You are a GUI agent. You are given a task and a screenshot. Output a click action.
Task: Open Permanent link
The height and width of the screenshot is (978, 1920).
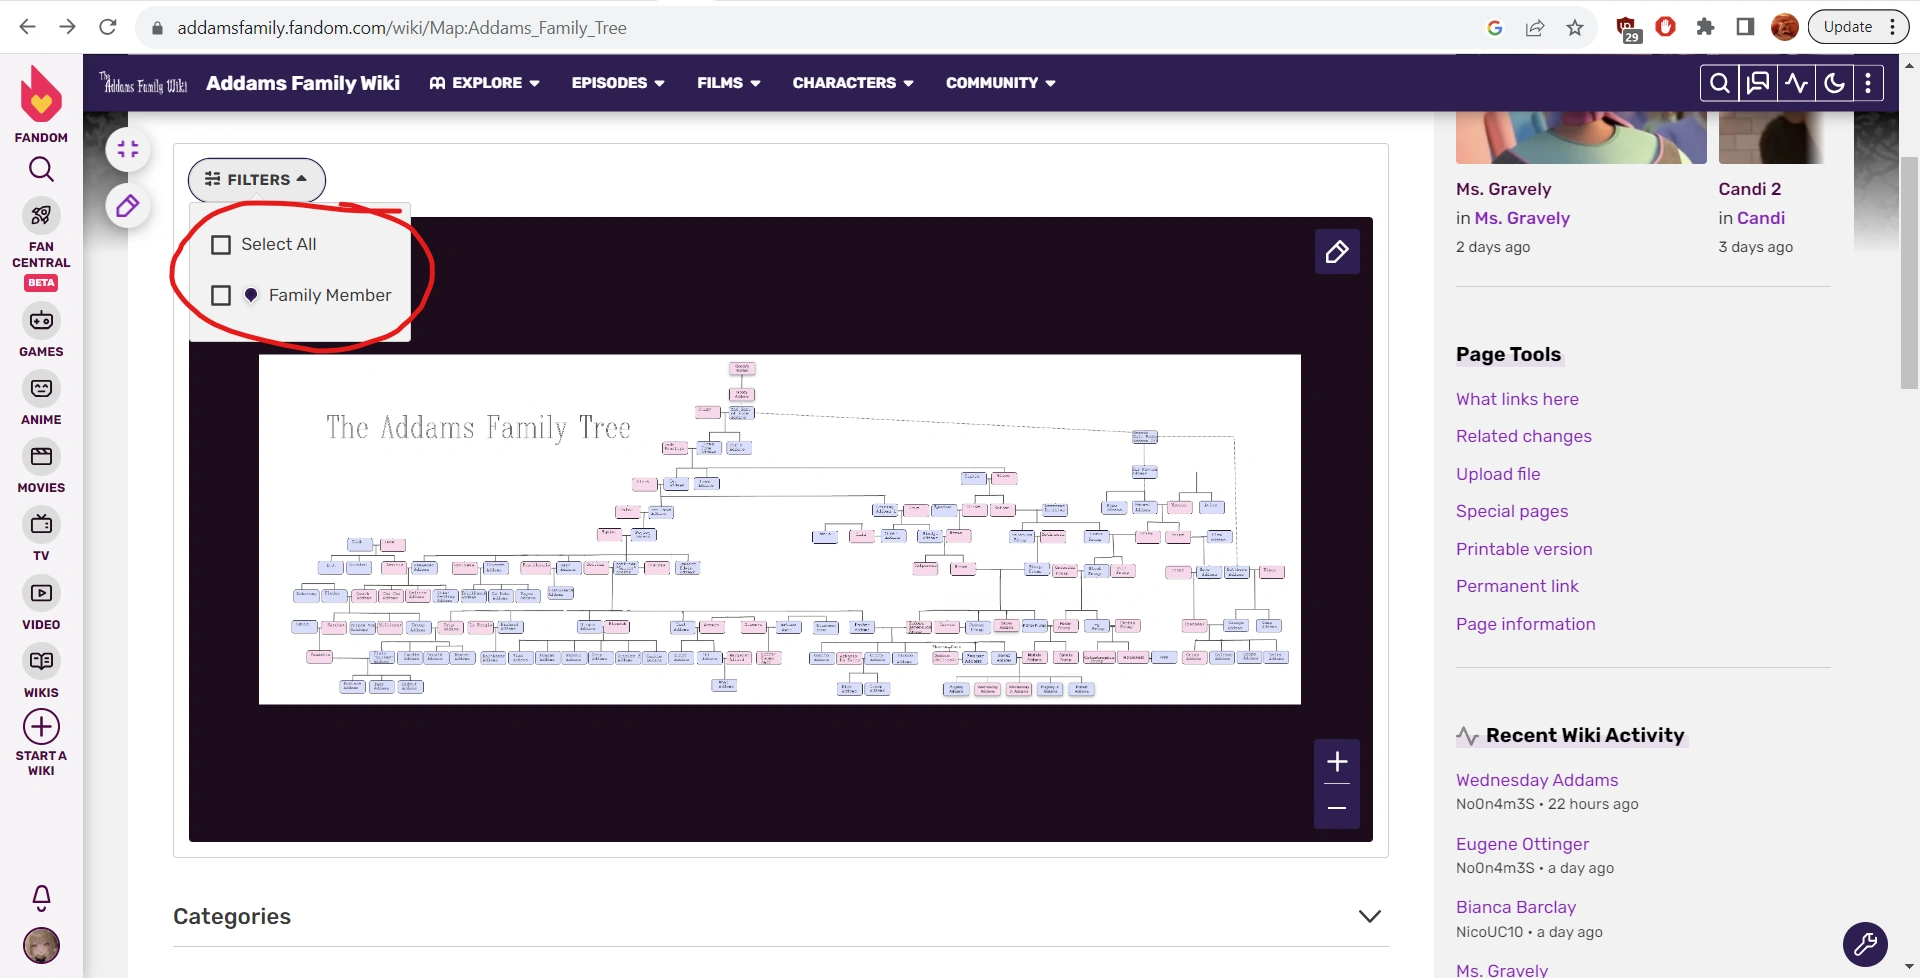1517,586
